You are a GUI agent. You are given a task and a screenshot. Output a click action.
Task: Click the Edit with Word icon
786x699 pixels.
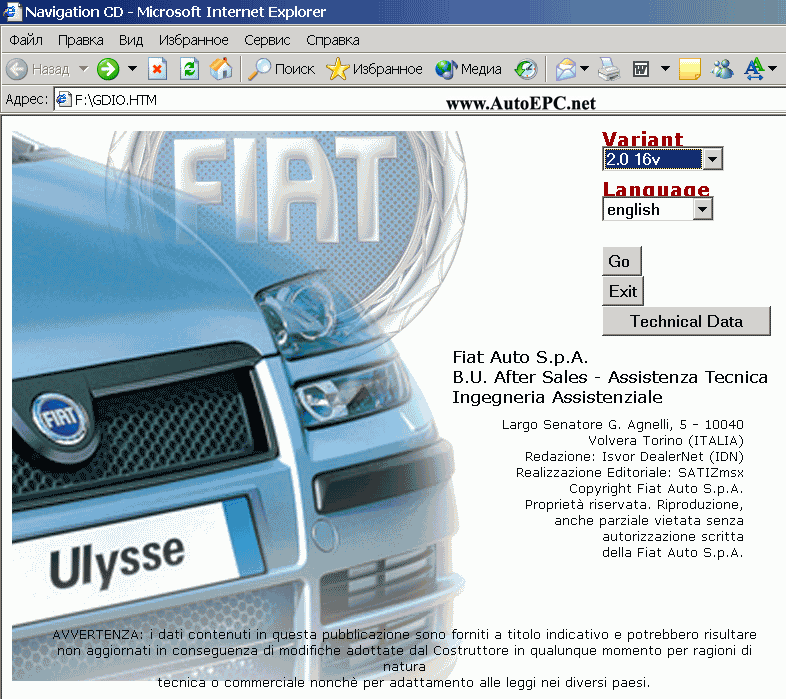(x=641, y=69)
